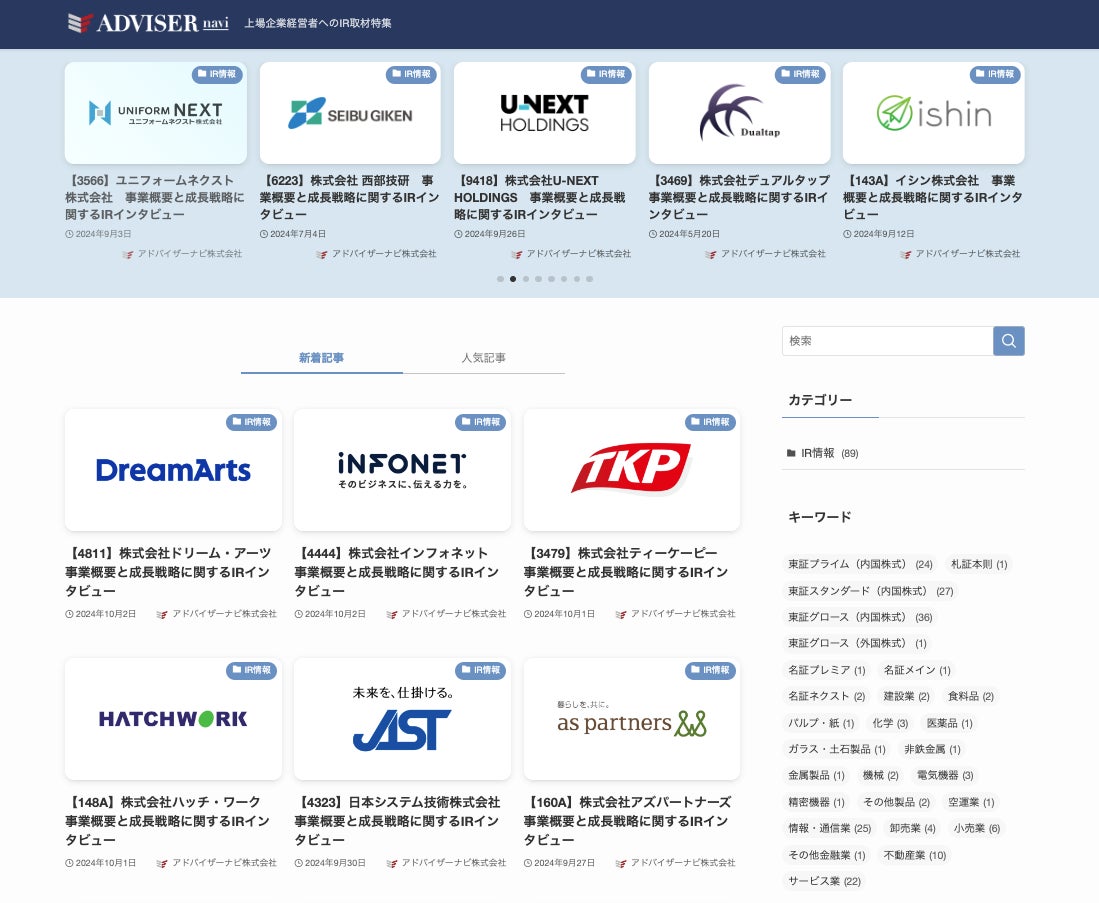Image resolution: width=1099 pixels, height=903 pixels.
Task: Click IR情報 tag on INFONET card
Action: click(x=481, y=422)
